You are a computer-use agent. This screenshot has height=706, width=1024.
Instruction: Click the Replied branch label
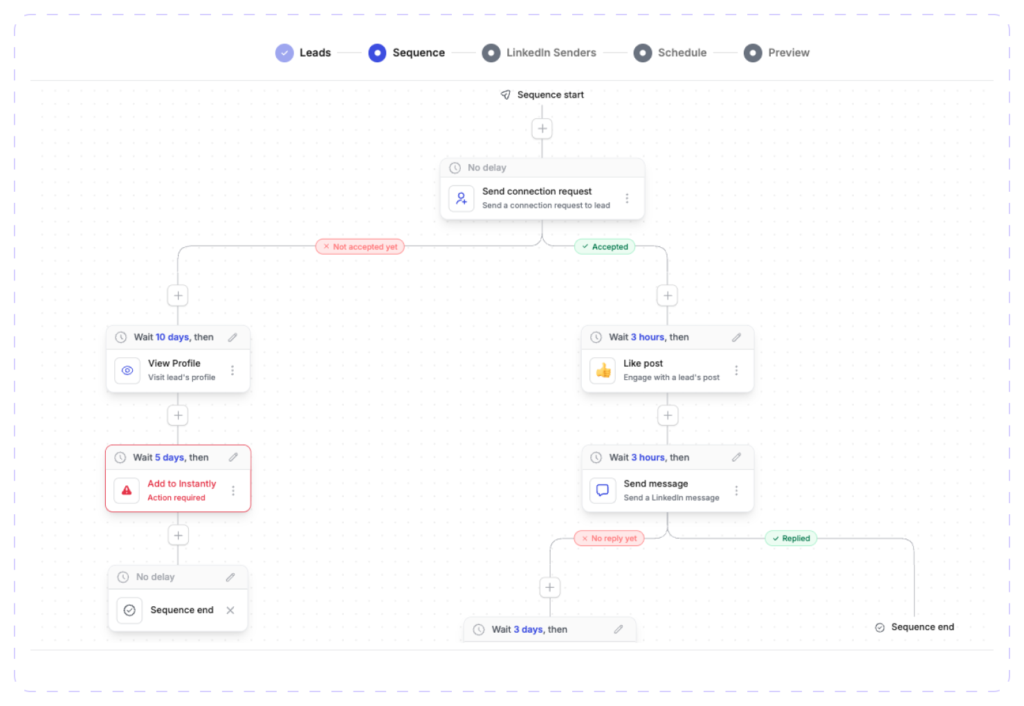[791, 538]
